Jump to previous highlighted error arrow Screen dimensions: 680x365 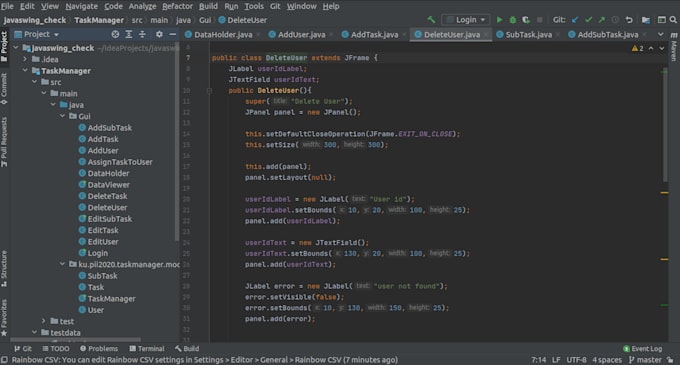pyautogui.click(x=651, y=48)
